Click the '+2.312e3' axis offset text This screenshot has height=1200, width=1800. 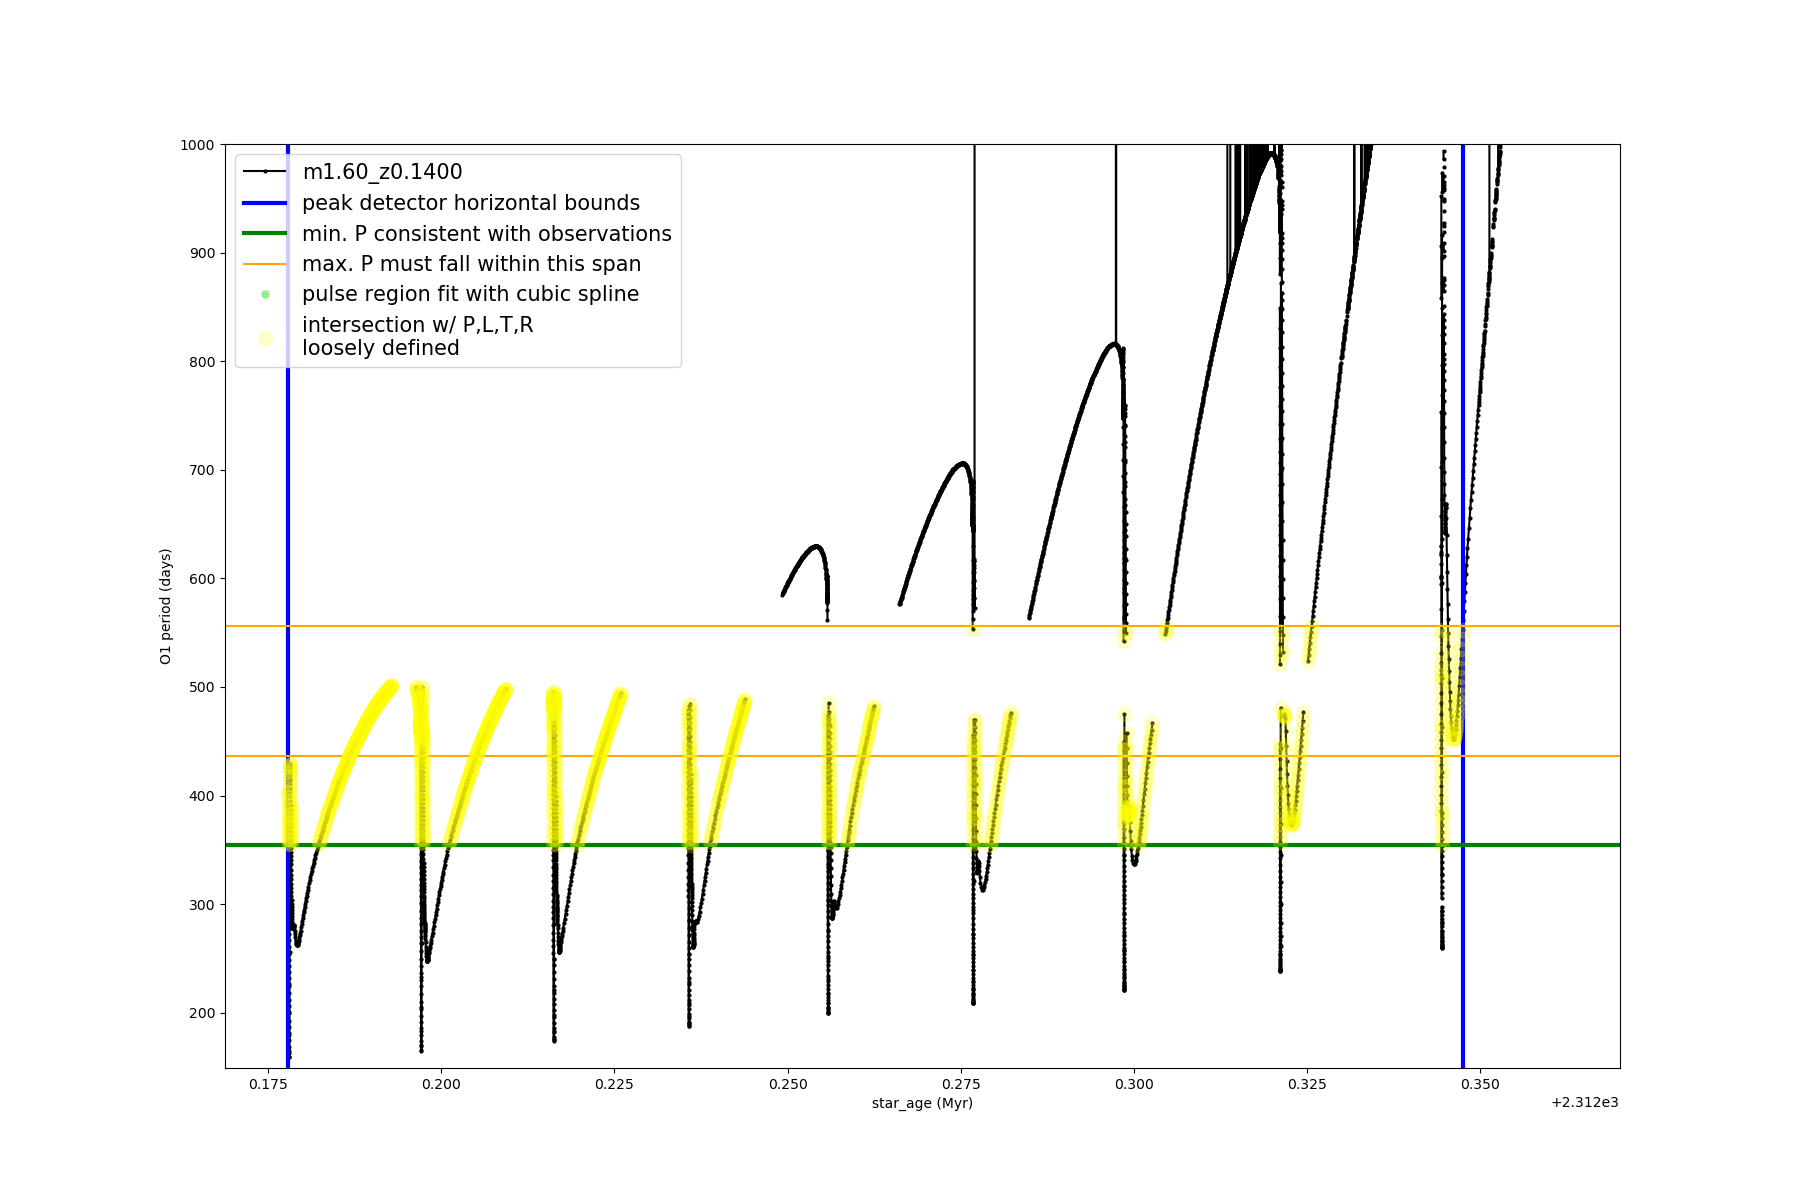click(1584, 1102)
